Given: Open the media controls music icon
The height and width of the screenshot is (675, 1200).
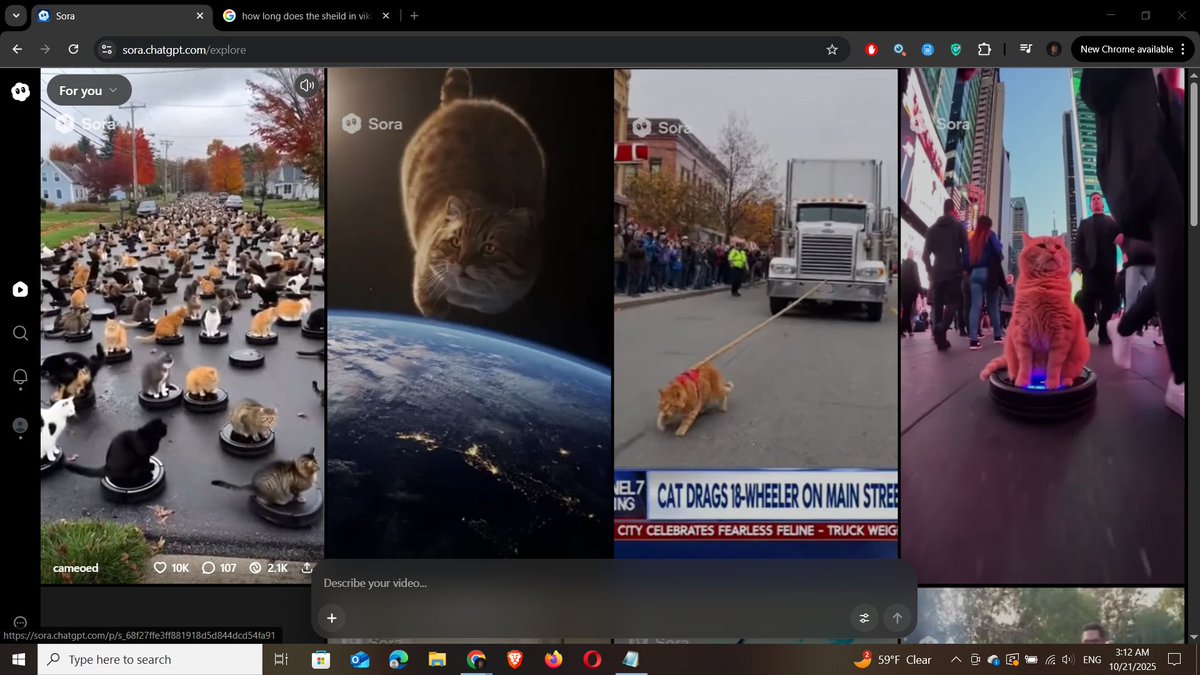Looking at the screenshot, I should pyautogui.click(x=1025, y=49).
